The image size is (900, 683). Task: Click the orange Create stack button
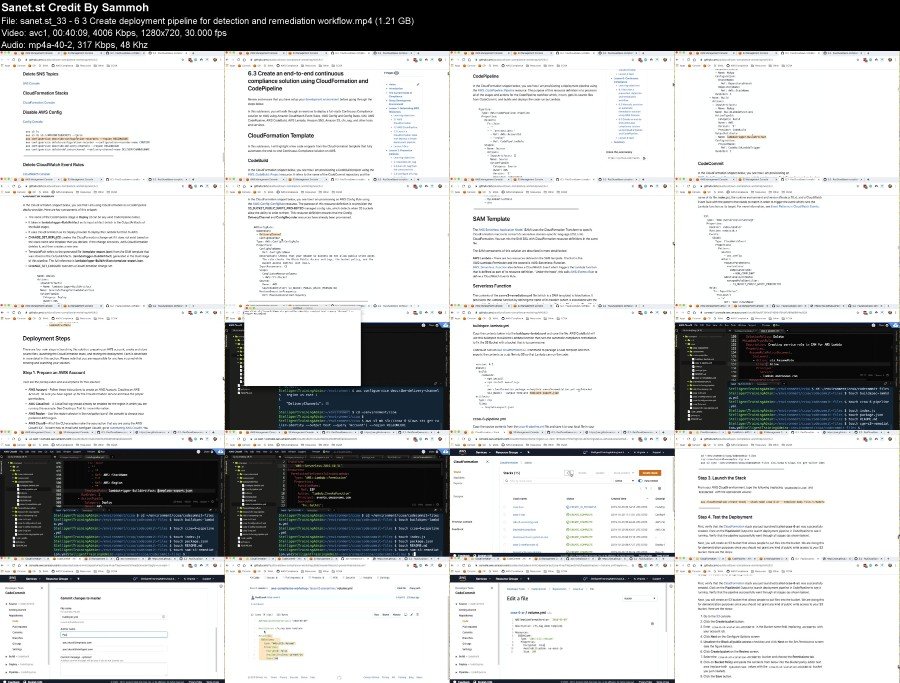pyautogui.click(x=650, y=473)
